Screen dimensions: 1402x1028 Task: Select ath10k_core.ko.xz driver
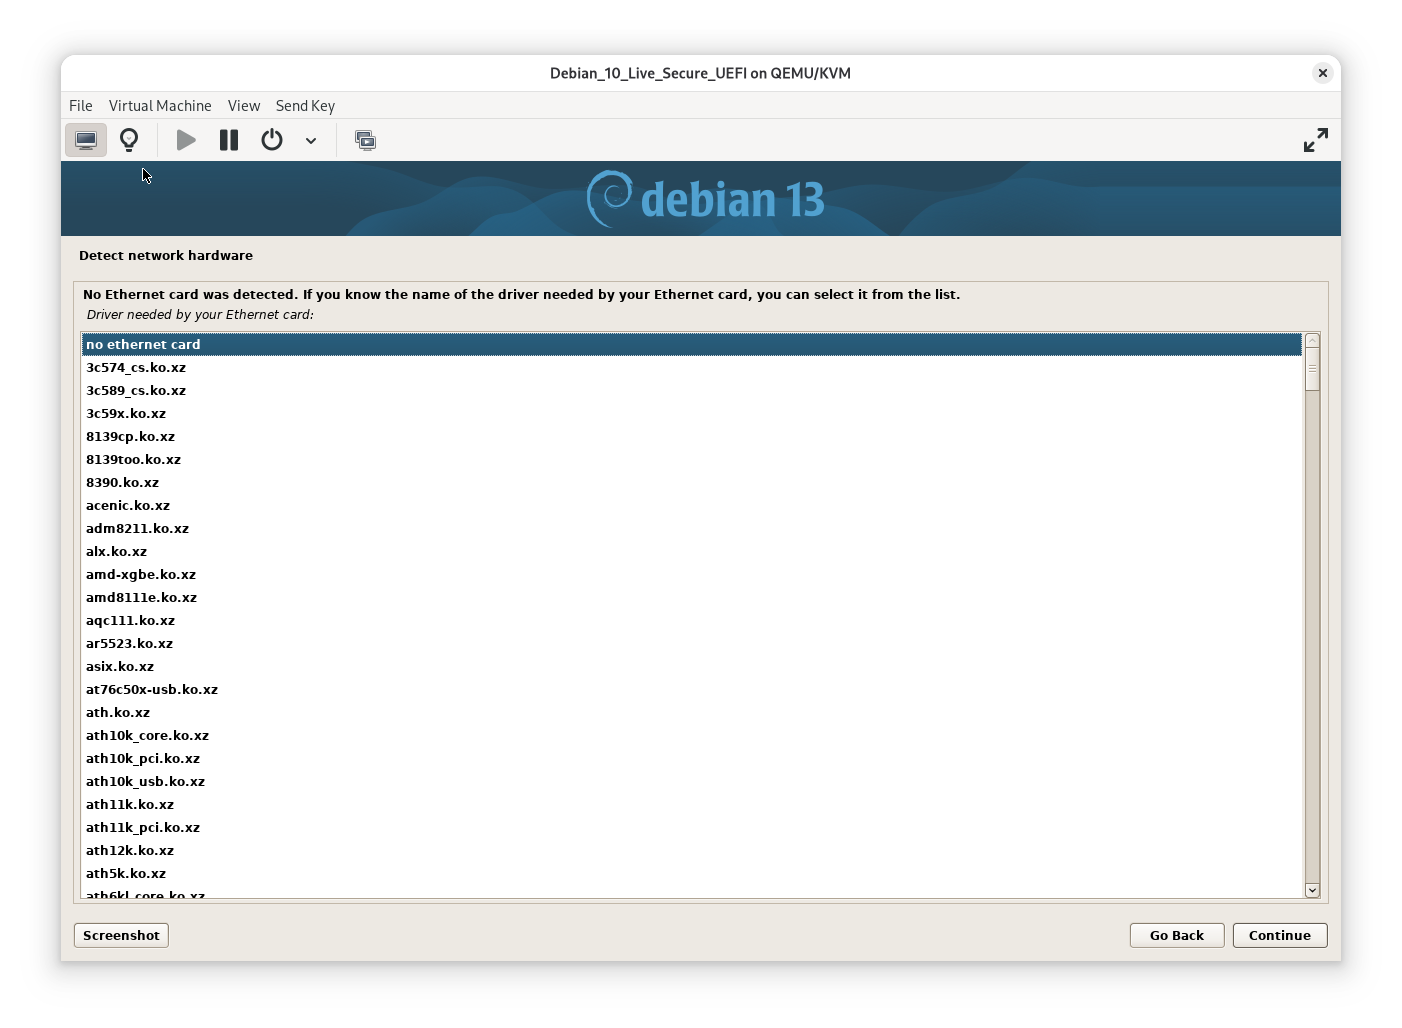[x=691, y=735]
